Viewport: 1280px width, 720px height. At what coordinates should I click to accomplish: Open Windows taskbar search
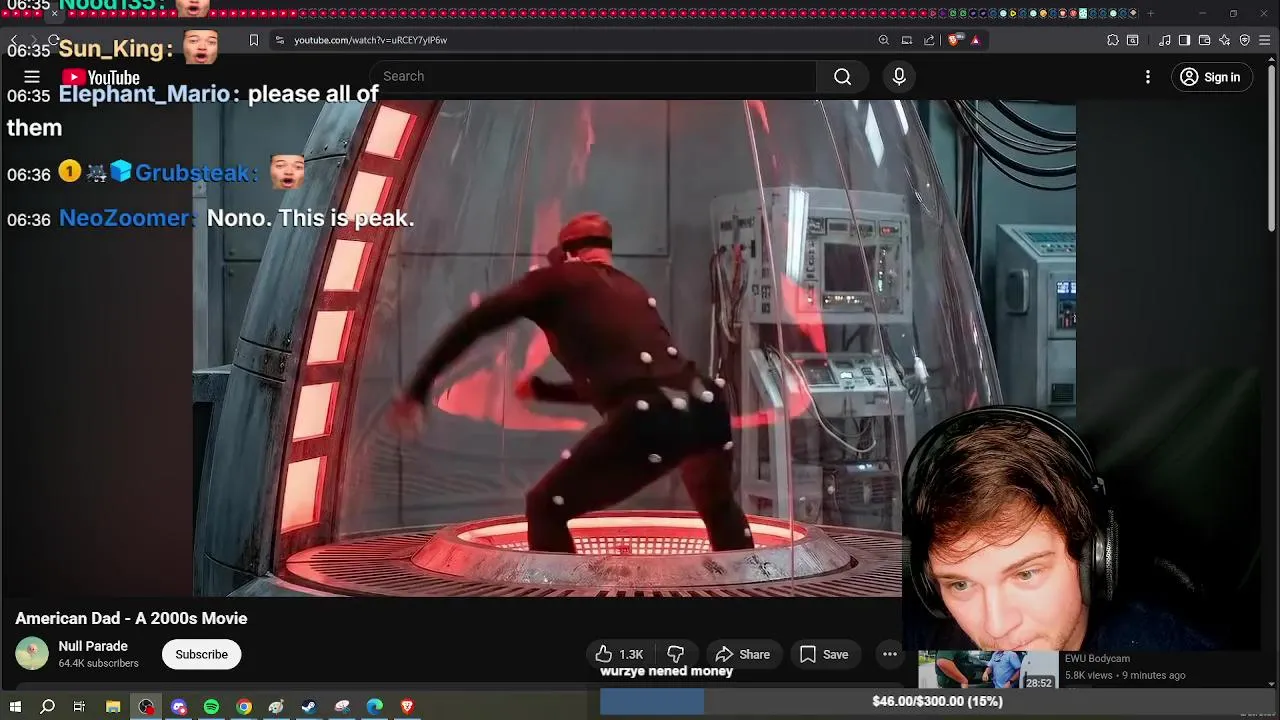[47, 707]
